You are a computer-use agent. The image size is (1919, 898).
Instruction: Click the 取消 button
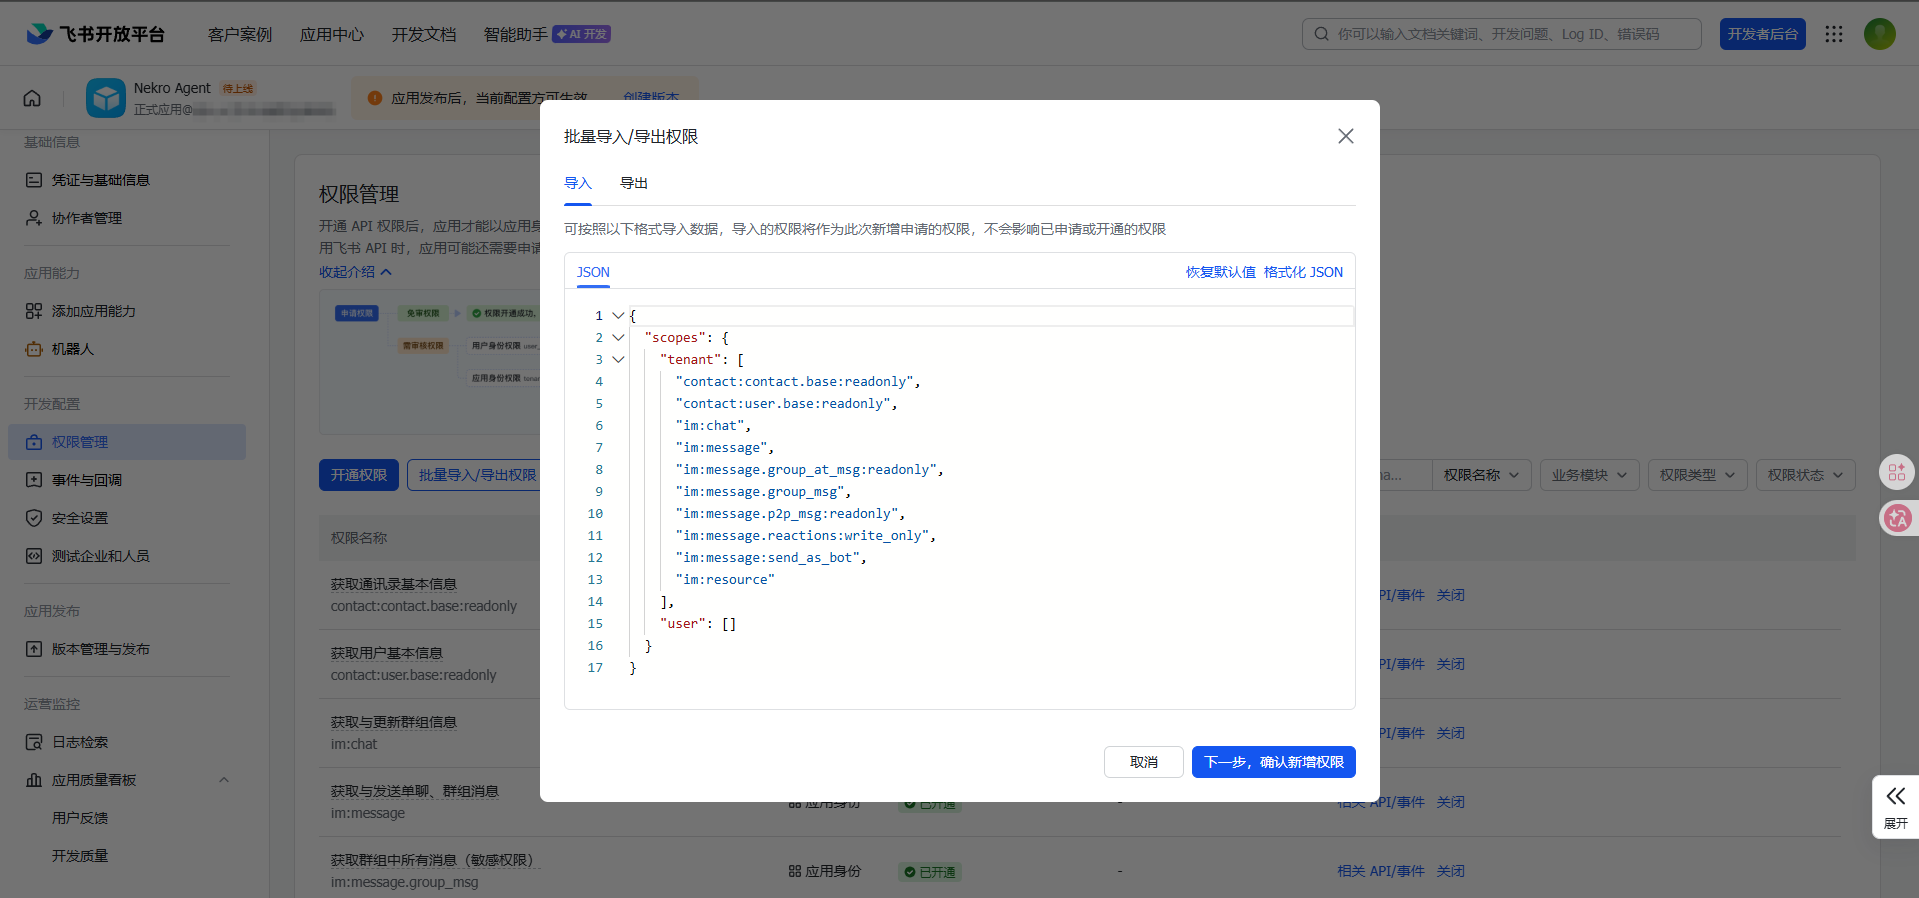click(1143, 762)
